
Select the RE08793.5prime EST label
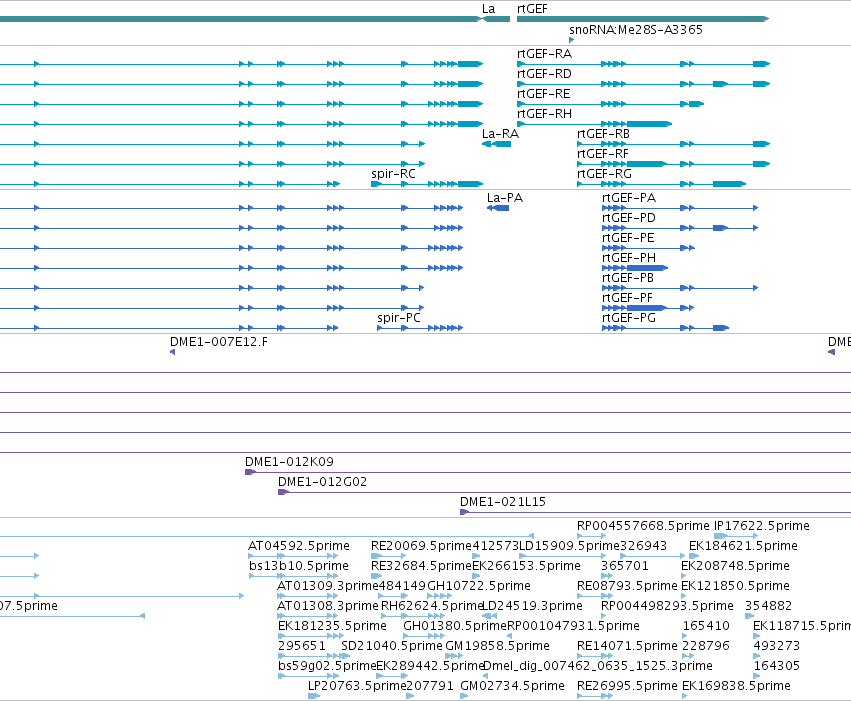pos(627,587)
